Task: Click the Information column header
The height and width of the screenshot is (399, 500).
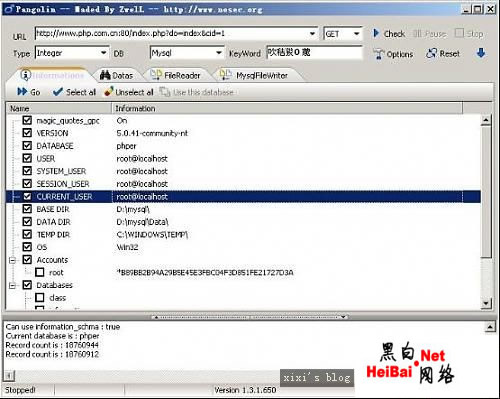Action: pos(287,108)
